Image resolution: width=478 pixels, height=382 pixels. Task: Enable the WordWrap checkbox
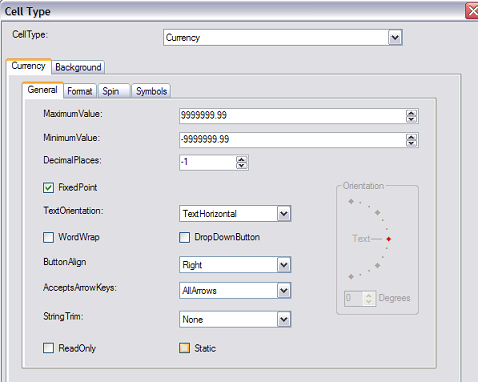48,237
